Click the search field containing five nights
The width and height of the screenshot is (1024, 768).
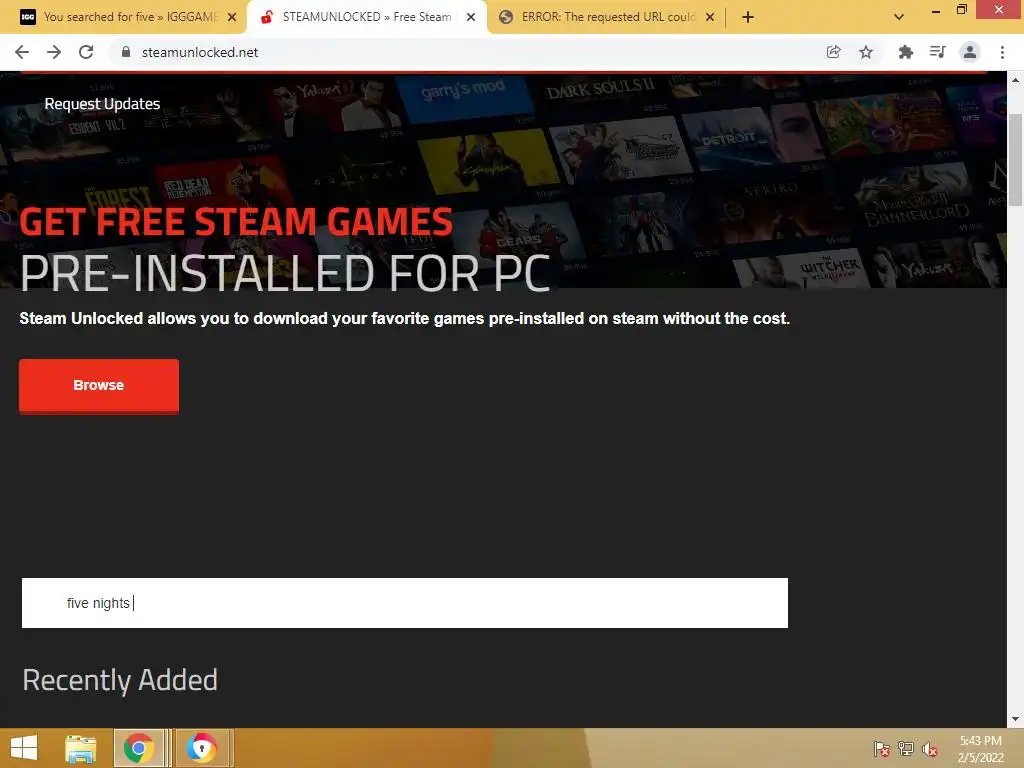coord(405,603)
